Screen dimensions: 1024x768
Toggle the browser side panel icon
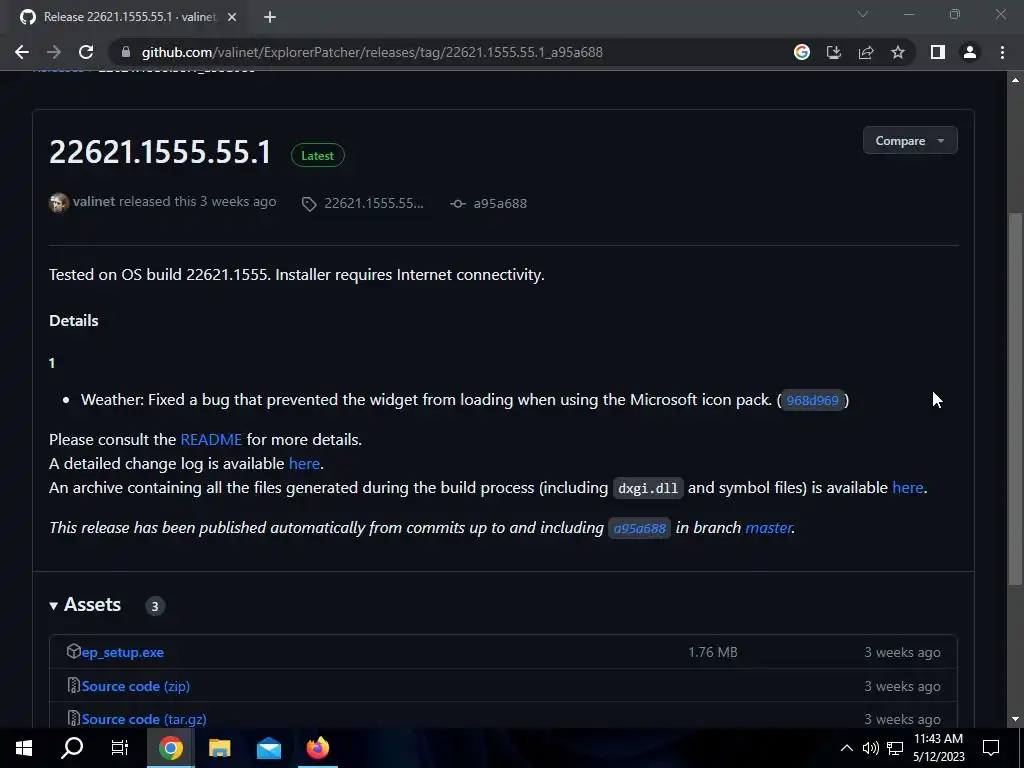coord(938,52)
